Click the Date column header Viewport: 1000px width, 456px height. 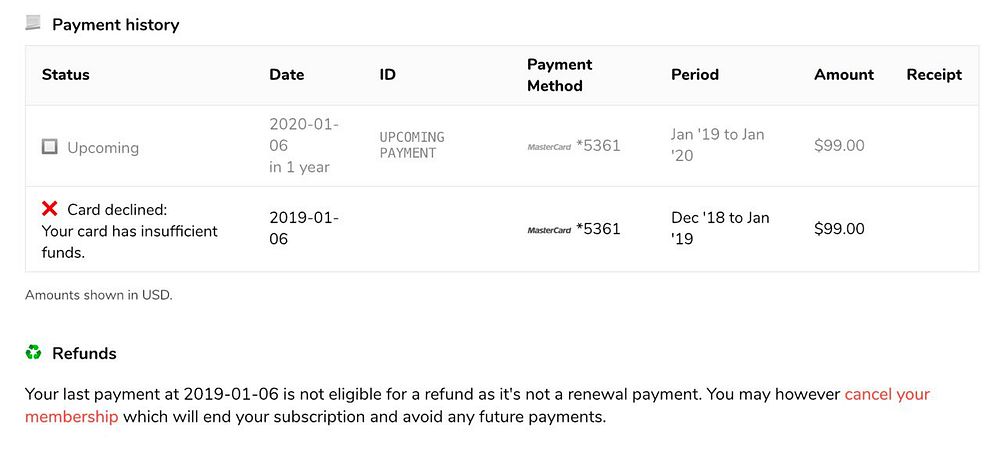pyautogui.click(x=286, y=74)
